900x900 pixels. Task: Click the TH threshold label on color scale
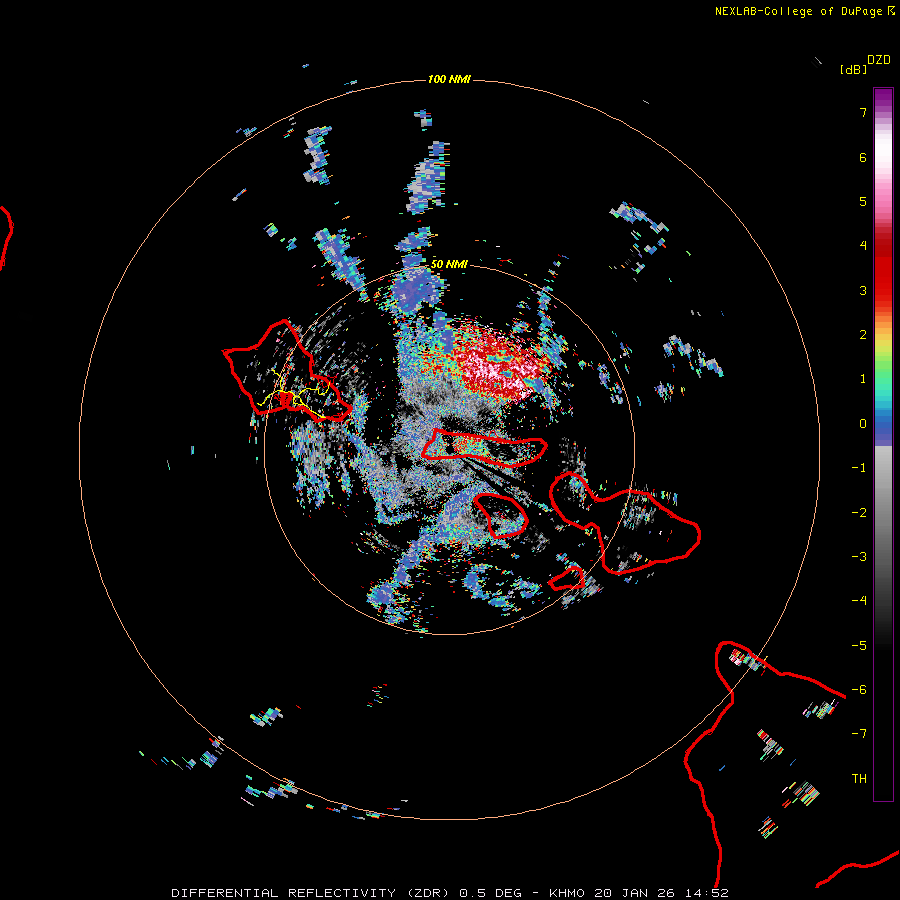859,779
